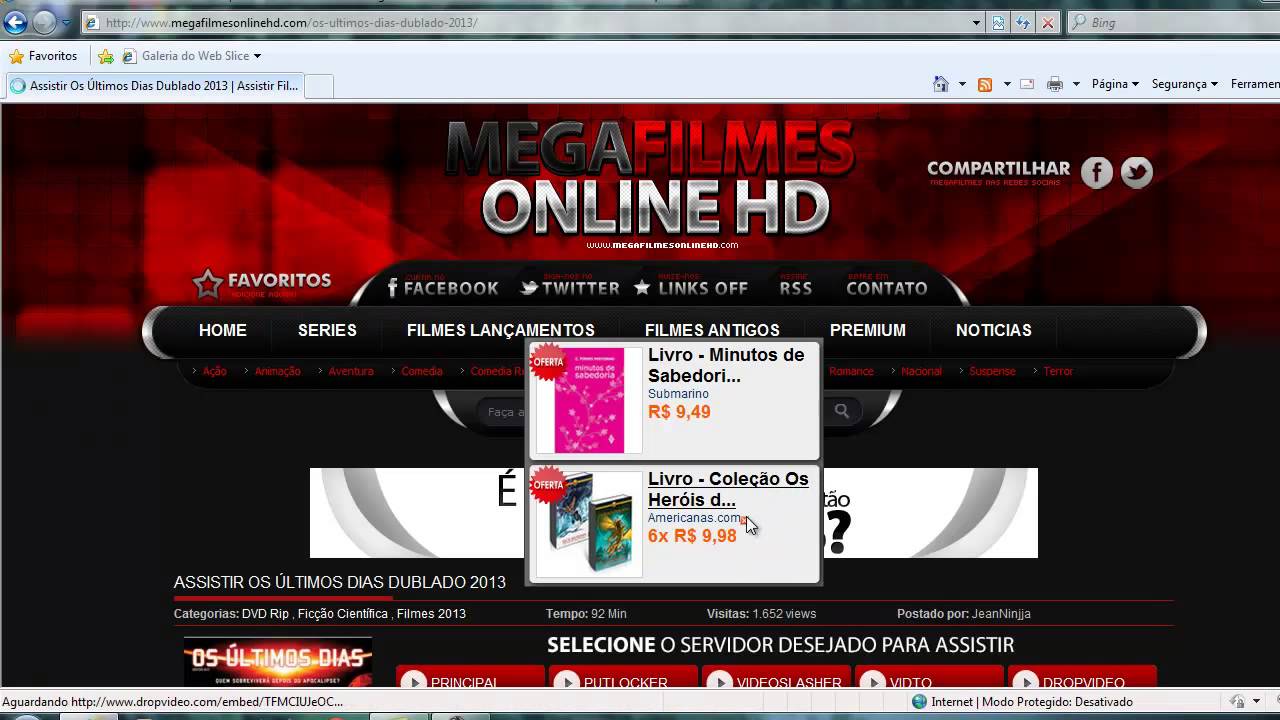Click the R$ 9,49 price text
This screenshot has height=720, width=1280.
click(679, 412)
